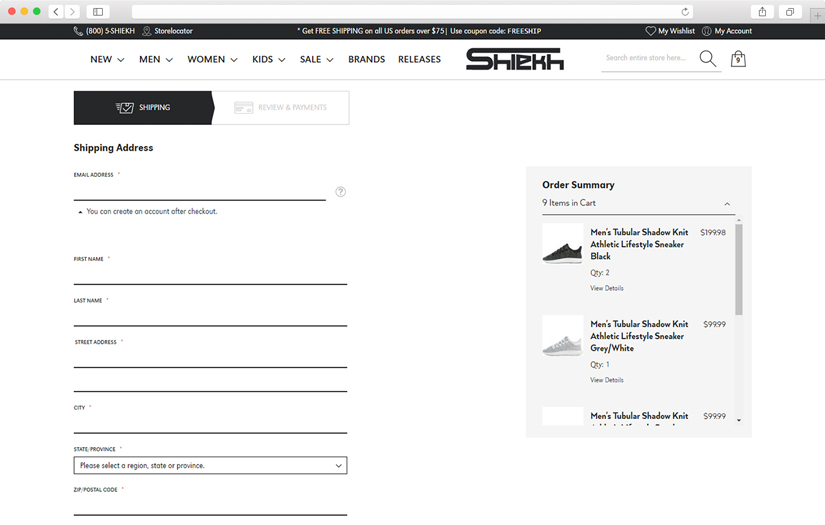Select the SHIPPING step tab

[143, 108]
